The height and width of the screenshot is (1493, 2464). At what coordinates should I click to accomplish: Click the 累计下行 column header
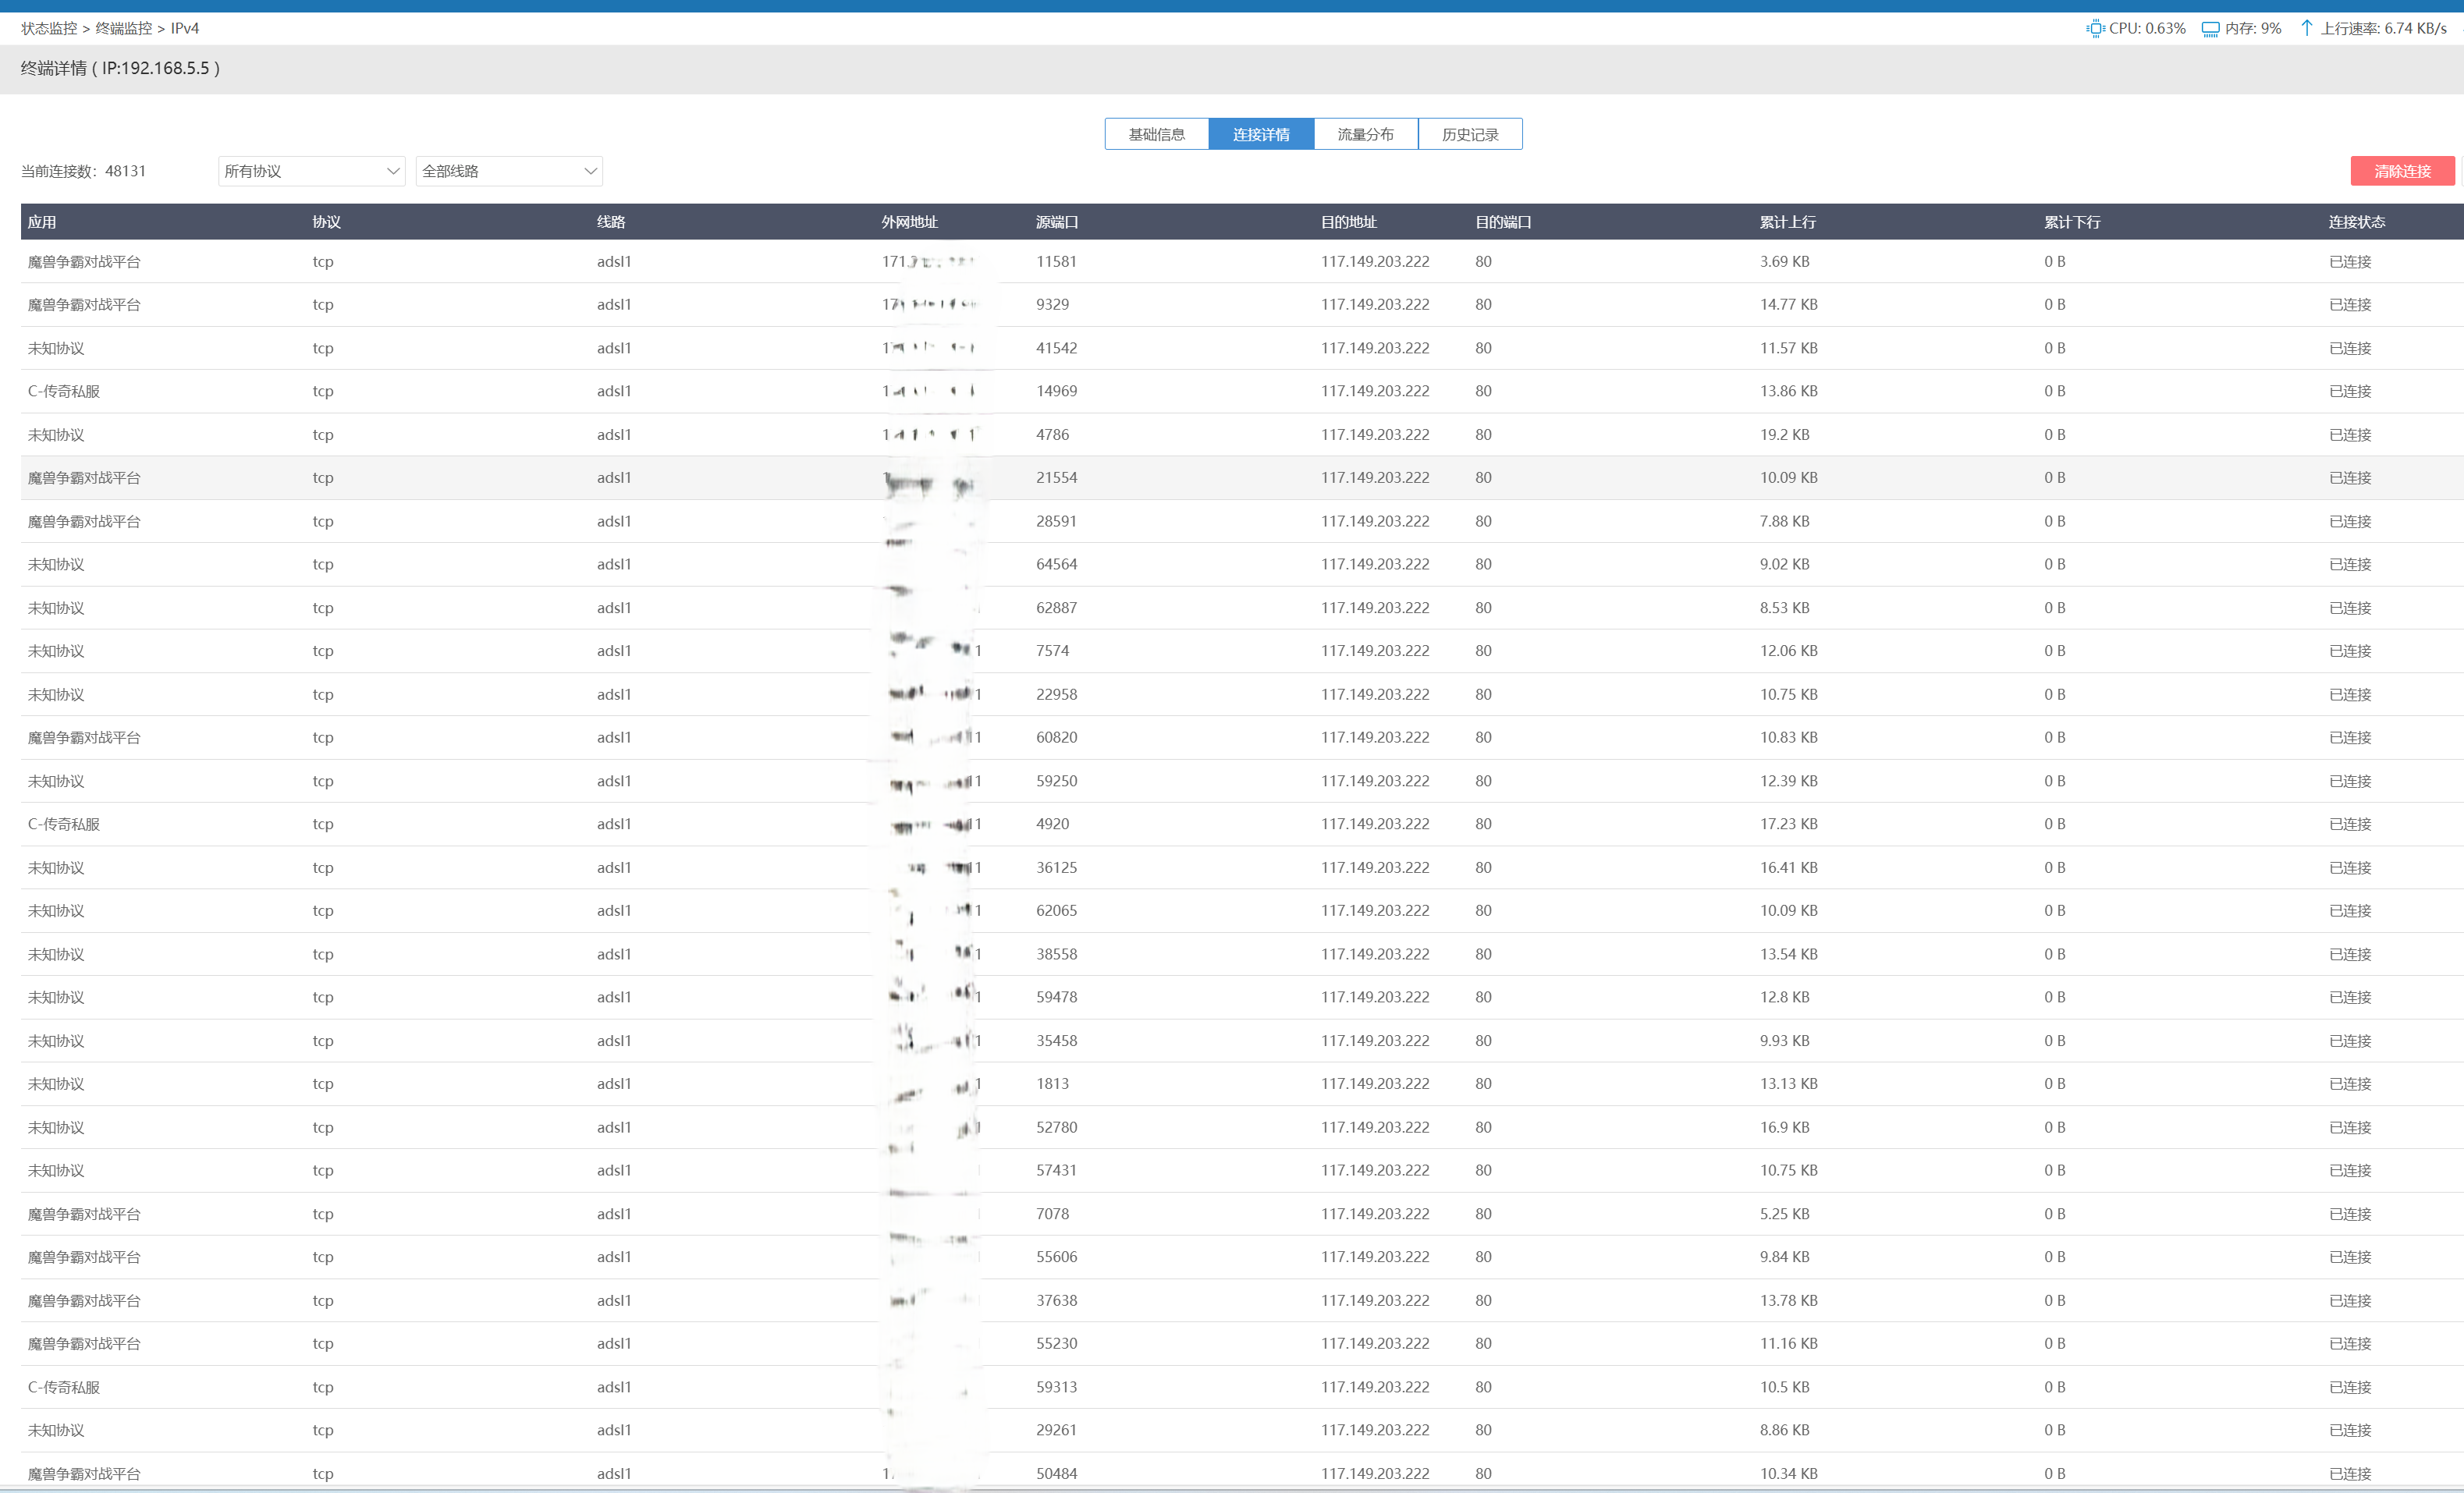click(x=2071, y=222)
